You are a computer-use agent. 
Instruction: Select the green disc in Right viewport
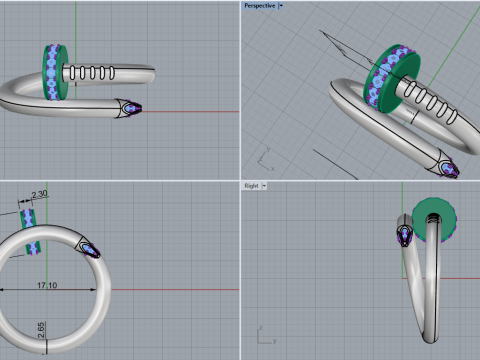(434, 220)
